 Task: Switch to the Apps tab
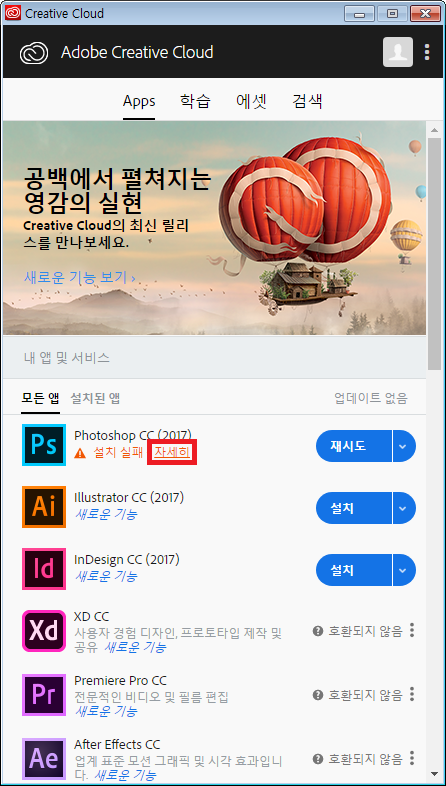pyautogui.click(x=139, y=102)
